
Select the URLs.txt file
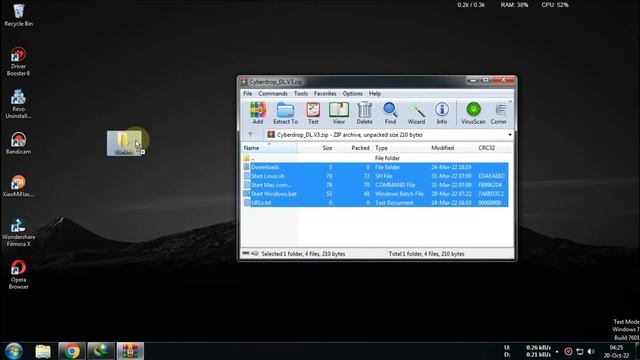pyautogui.click(x=375, y=202)
